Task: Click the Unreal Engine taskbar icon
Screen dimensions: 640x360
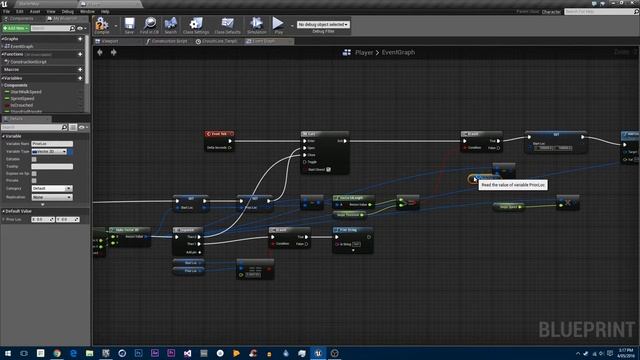Action: [x=318, y=353]
